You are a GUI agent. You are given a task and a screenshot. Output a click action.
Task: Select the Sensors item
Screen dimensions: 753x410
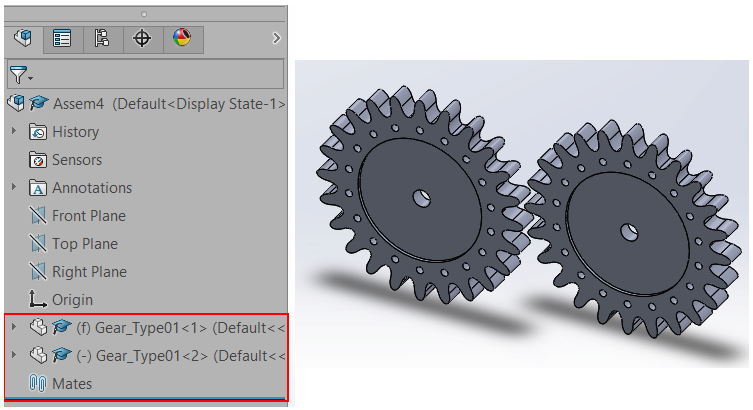[77, 160]
